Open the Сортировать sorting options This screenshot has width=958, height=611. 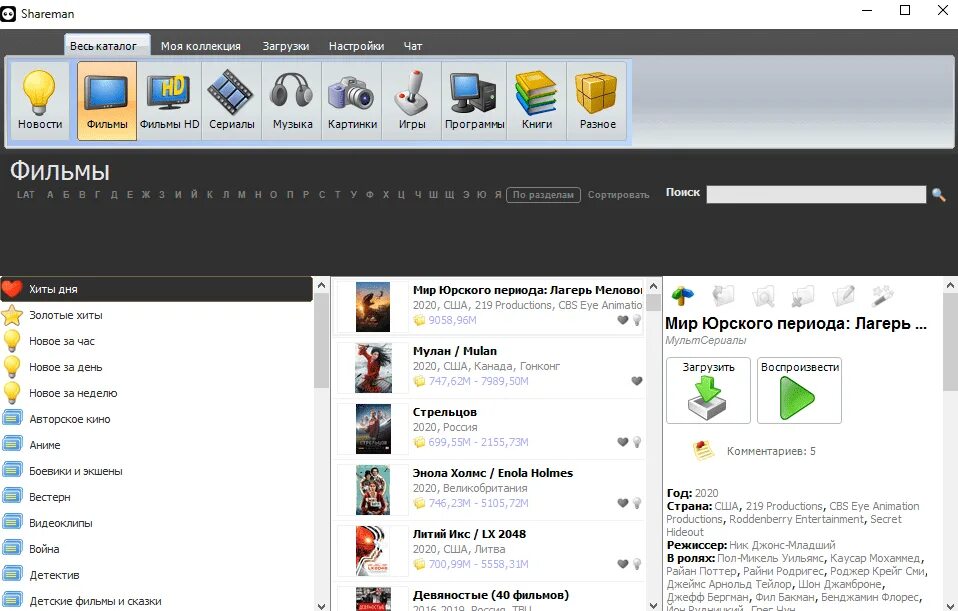coord(618,195)
